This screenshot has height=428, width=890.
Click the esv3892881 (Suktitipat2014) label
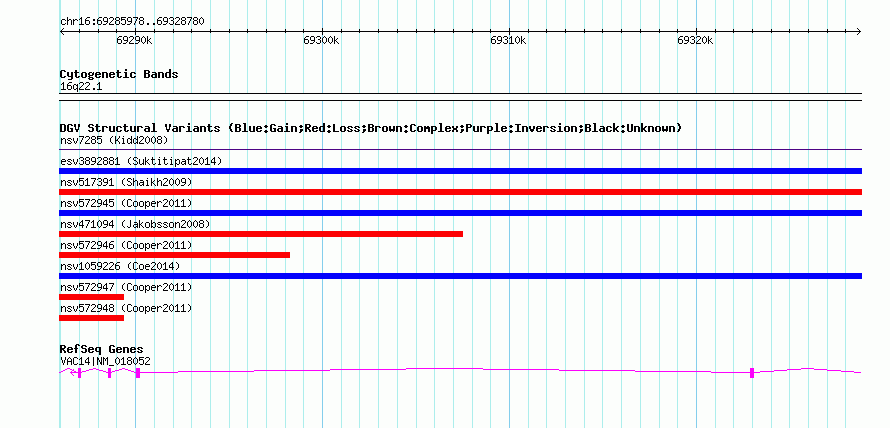(x=141, y=161)
